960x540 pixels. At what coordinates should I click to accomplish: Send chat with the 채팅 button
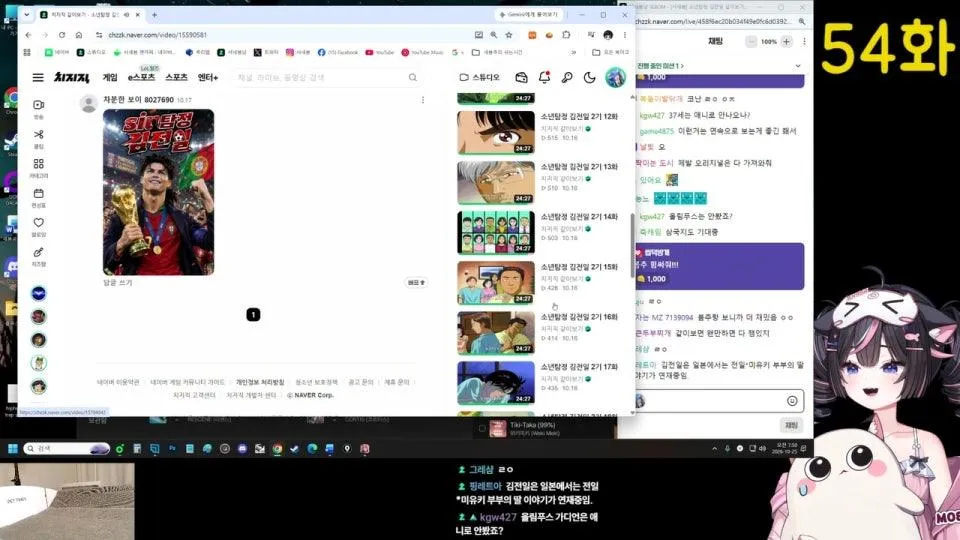coord(792,425)
